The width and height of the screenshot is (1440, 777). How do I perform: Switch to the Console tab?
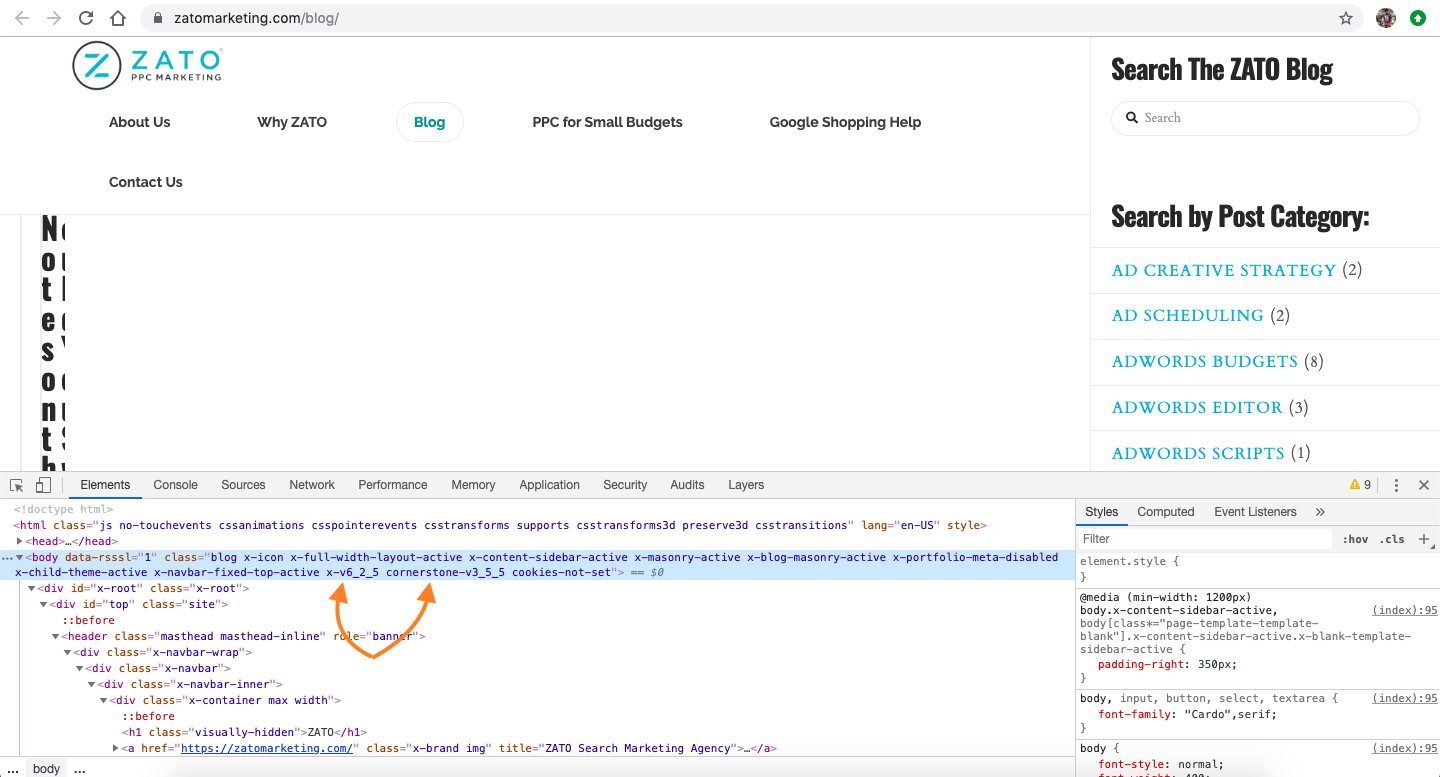point(176,485)
